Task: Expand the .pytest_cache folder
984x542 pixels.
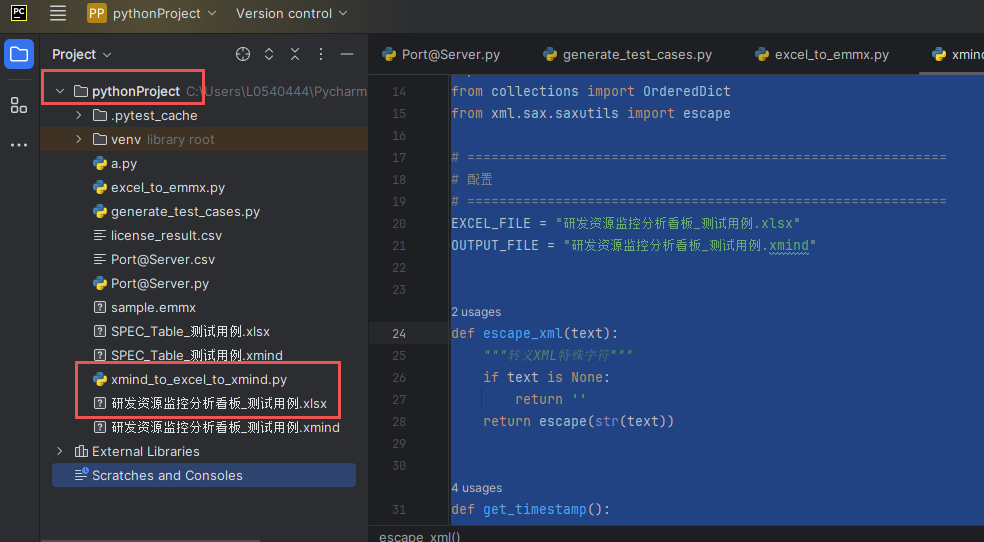Action: coord(78,115)
